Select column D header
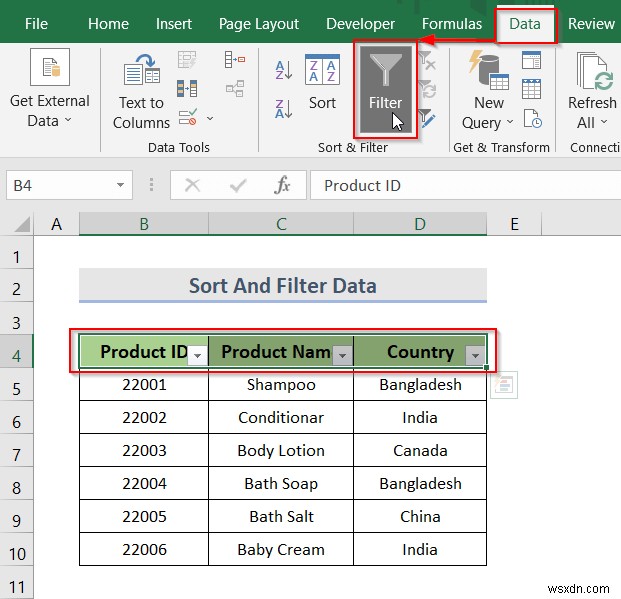The image size is (621, 599). click(420, 224)
